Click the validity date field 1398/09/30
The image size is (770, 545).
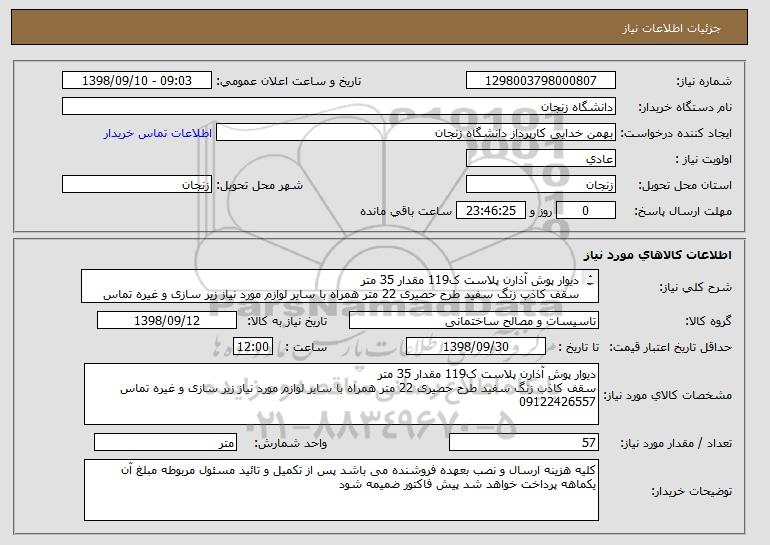coord(476,347)
